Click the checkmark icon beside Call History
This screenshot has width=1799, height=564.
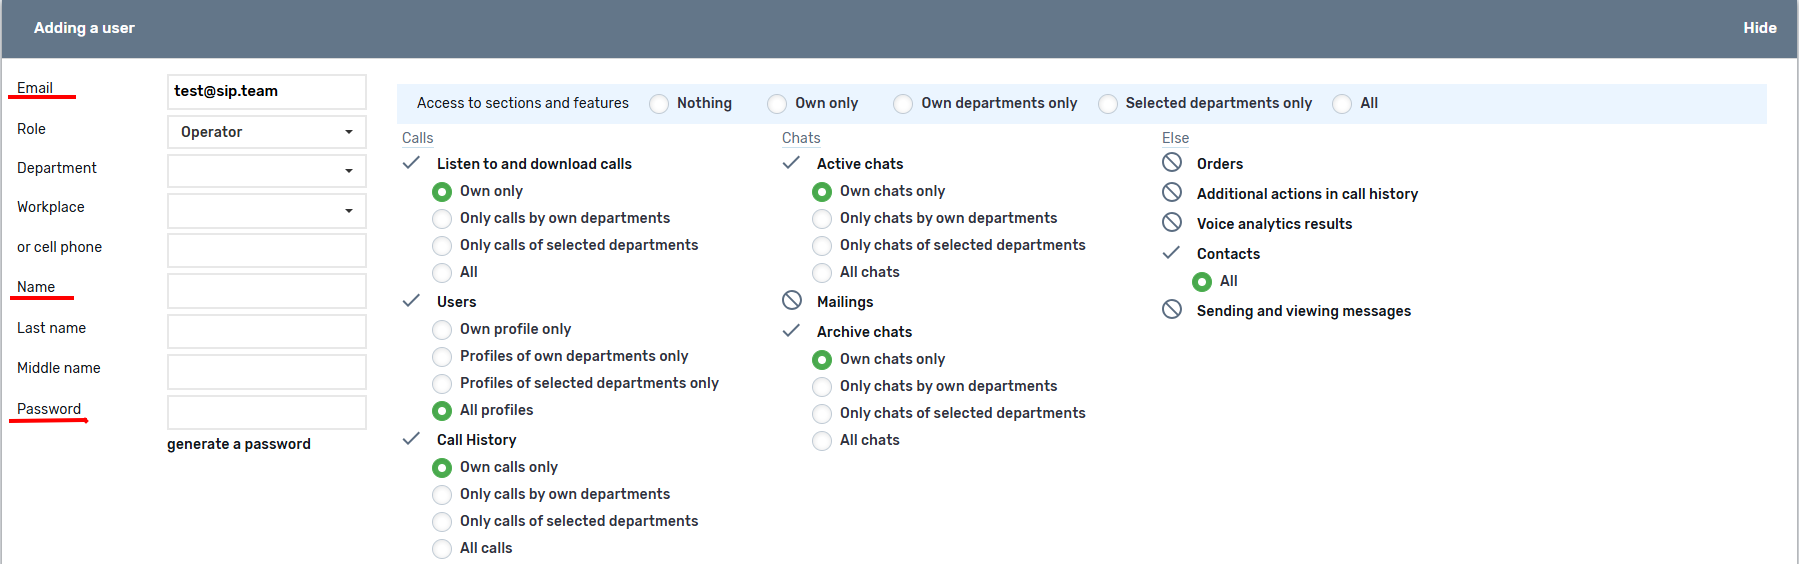411,439
